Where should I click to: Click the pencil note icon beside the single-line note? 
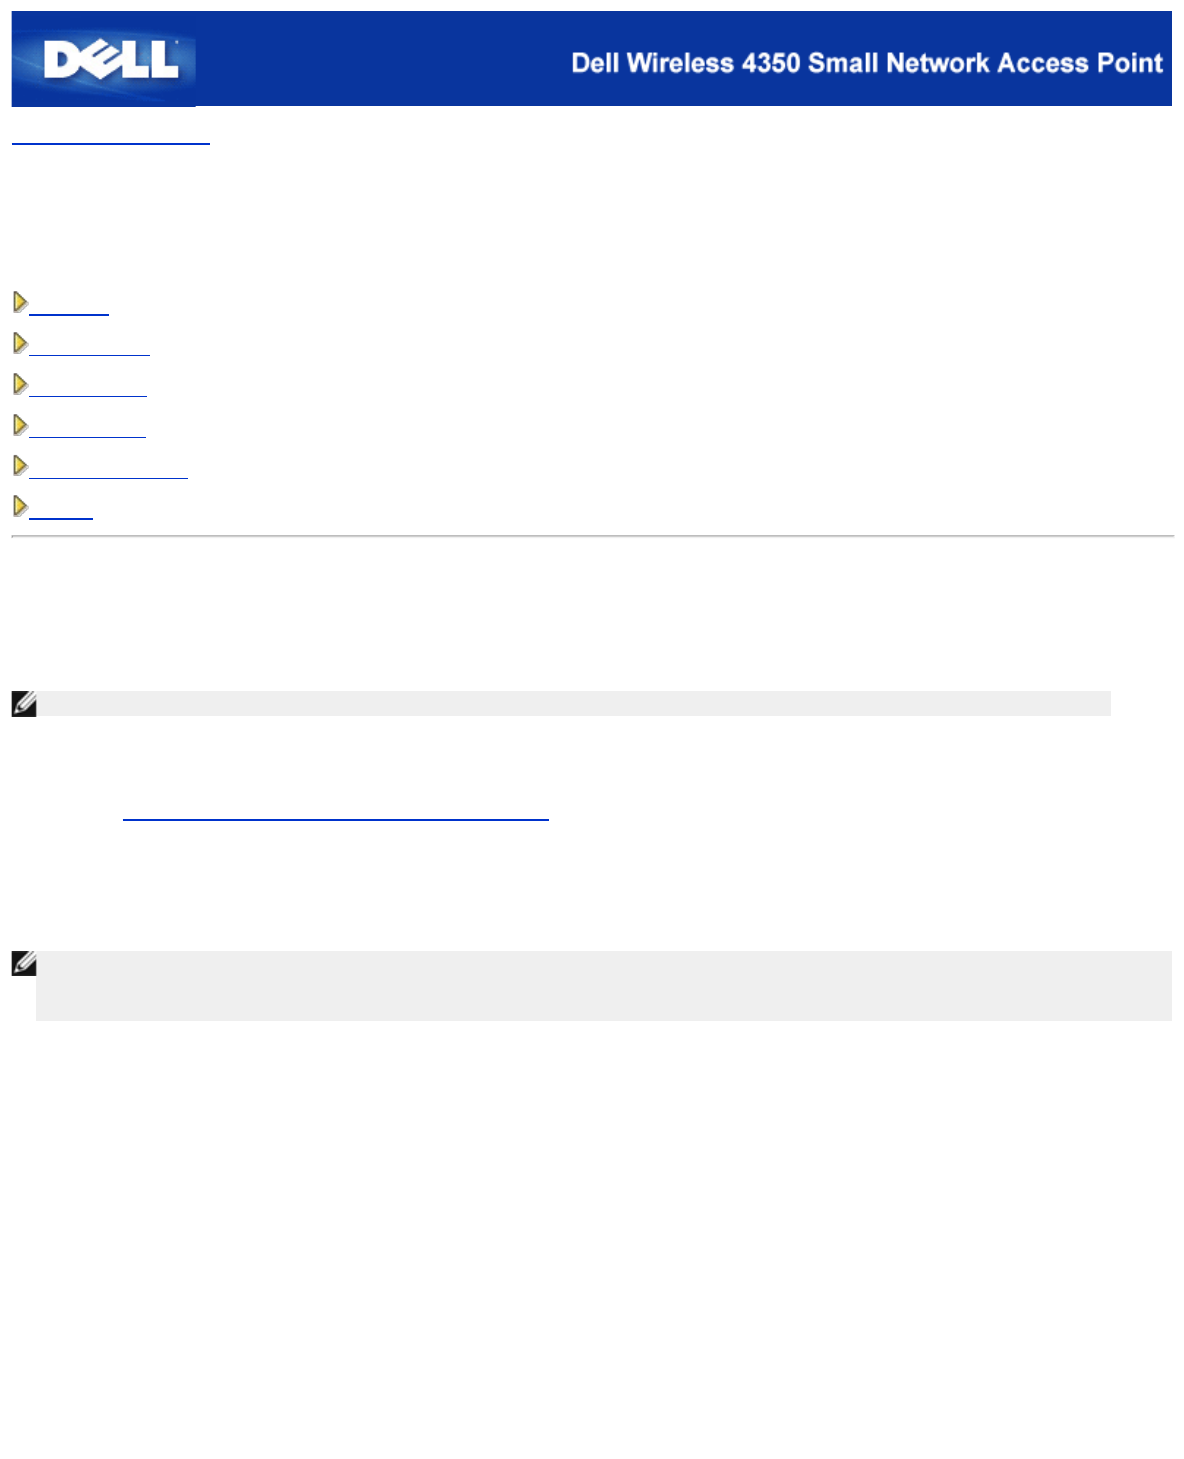click(24, 704)
